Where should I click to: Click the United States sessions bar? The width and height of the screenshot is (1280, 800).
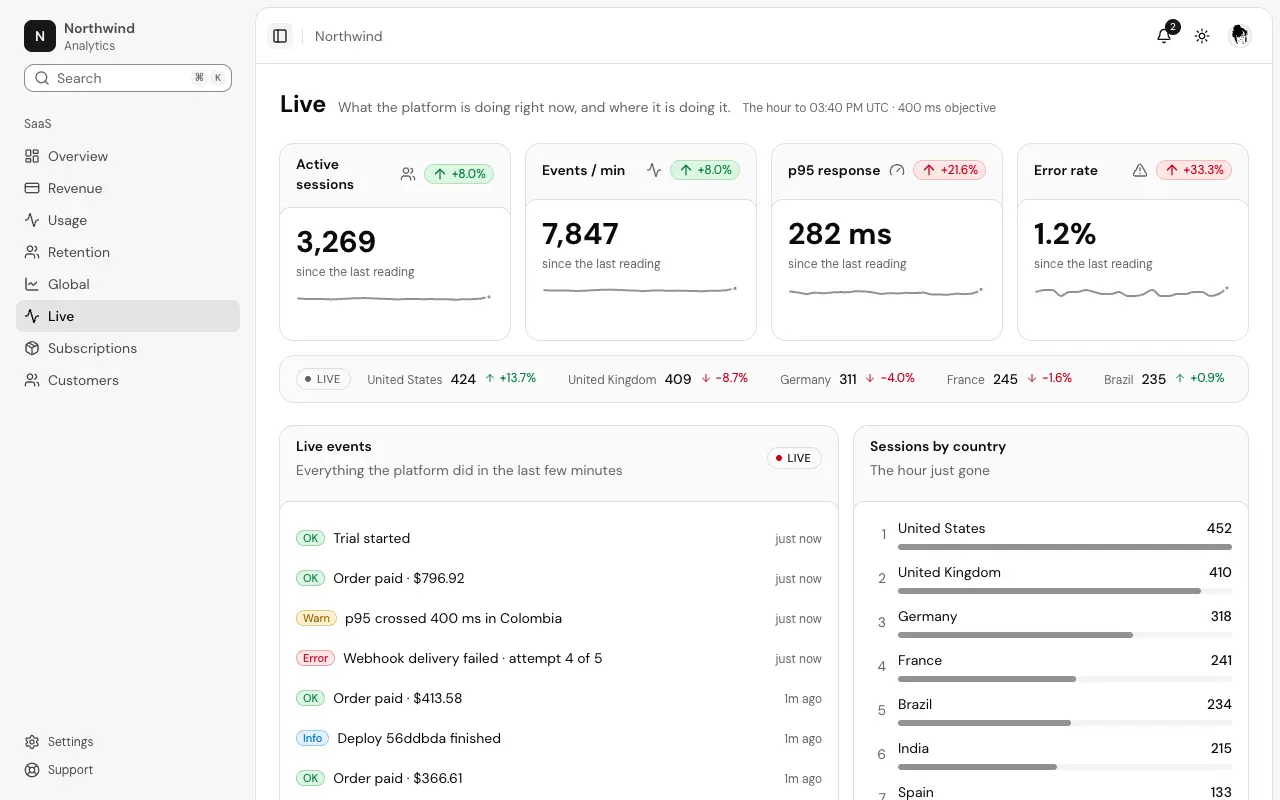[1065, 547]
